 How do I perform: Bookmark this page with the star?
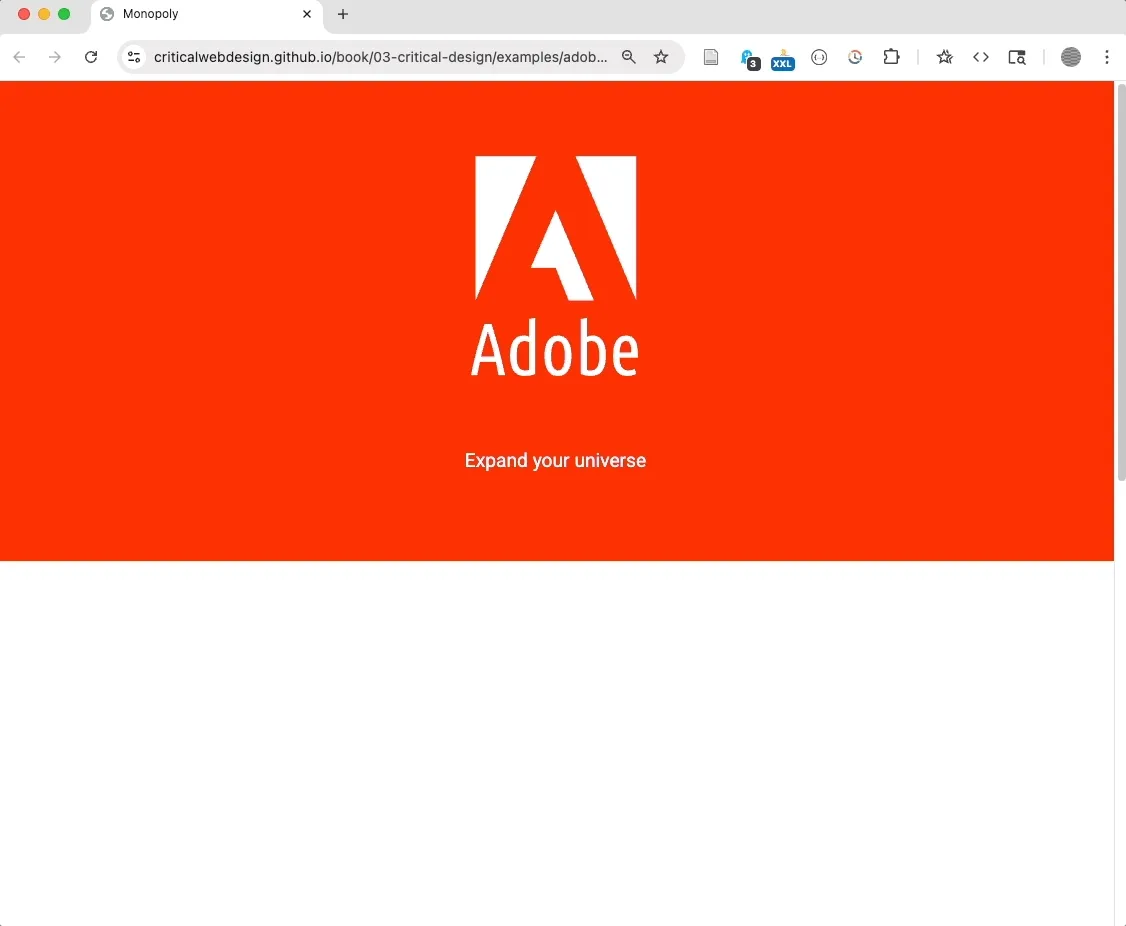click(661, 57)
